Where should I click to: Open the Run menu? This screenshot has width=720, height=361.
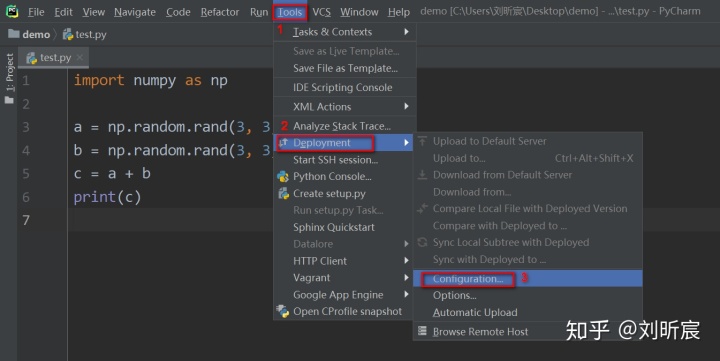point(259,12)
